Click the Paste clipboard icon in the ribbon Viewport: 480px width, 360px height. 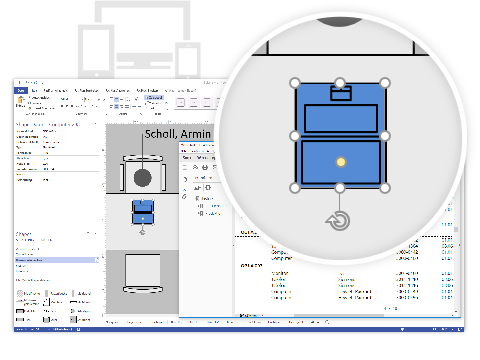tap(21, 101)
